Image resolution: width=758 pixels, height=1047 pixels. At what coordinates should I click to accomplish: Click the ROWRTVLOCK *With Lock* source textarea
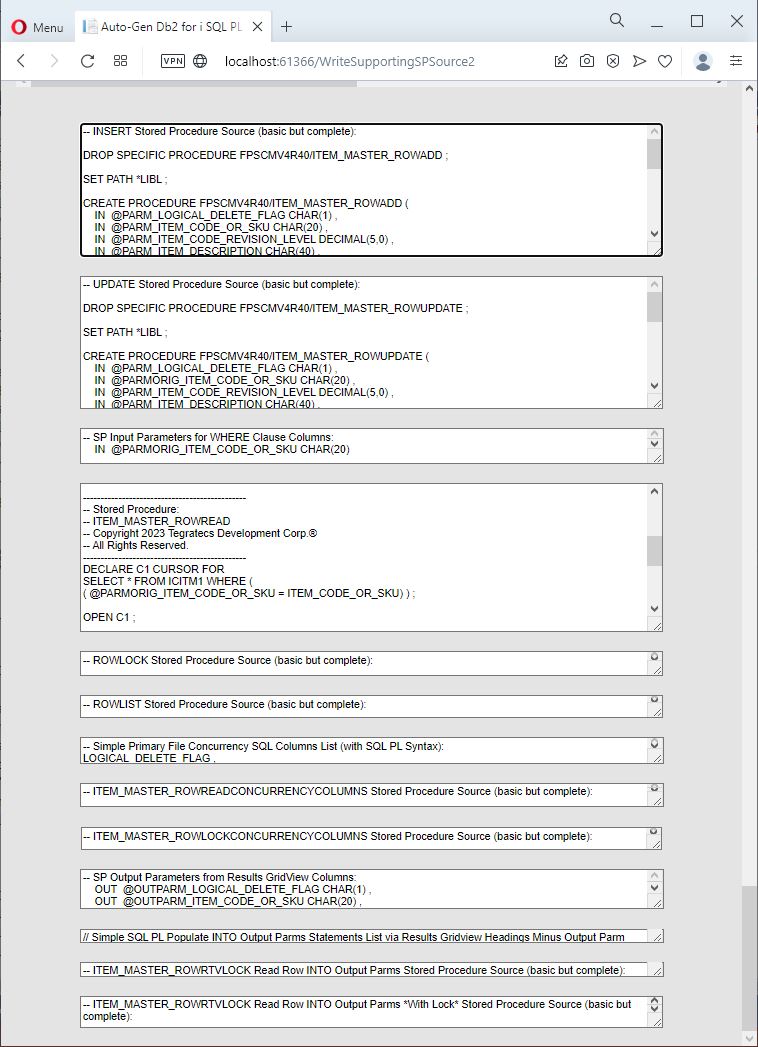(x=371, y=1012)
